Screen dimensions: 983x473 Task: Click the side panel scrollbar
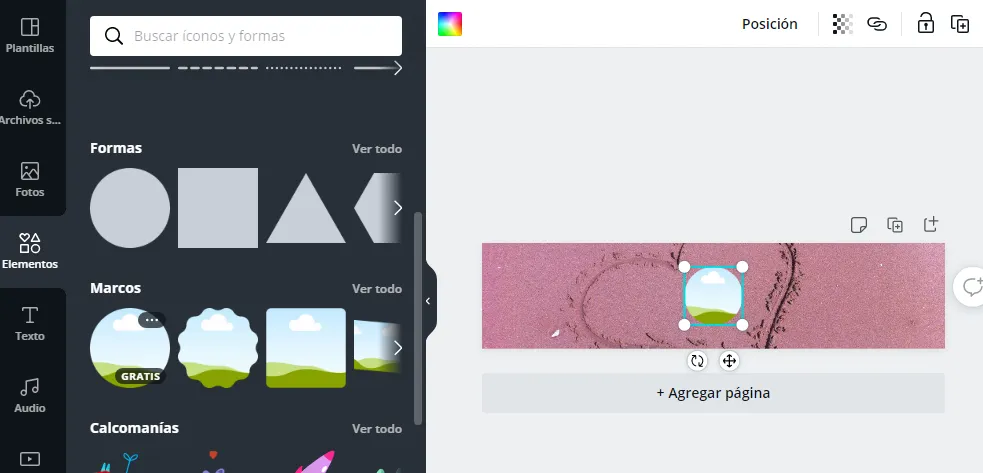click(x=418, y=319)
